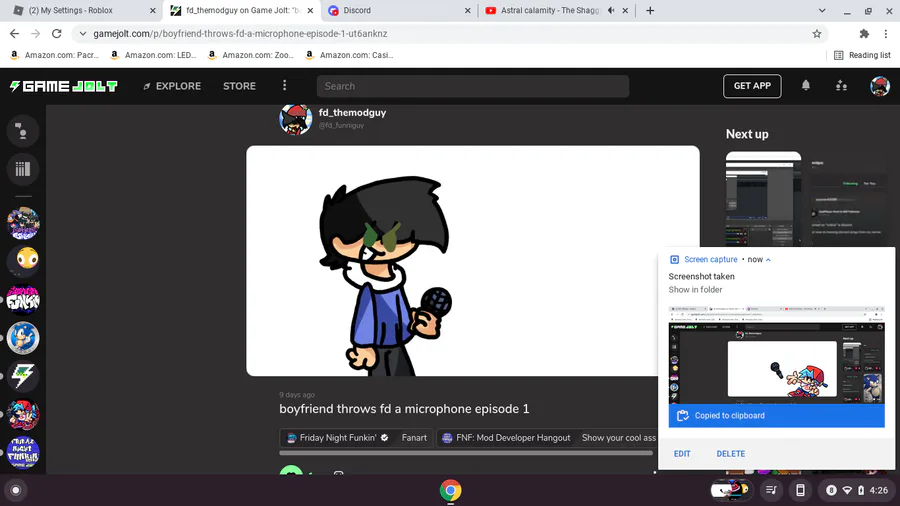
Task: Select the Friday Night Funkin' community tag
Action: coord(338,438)
